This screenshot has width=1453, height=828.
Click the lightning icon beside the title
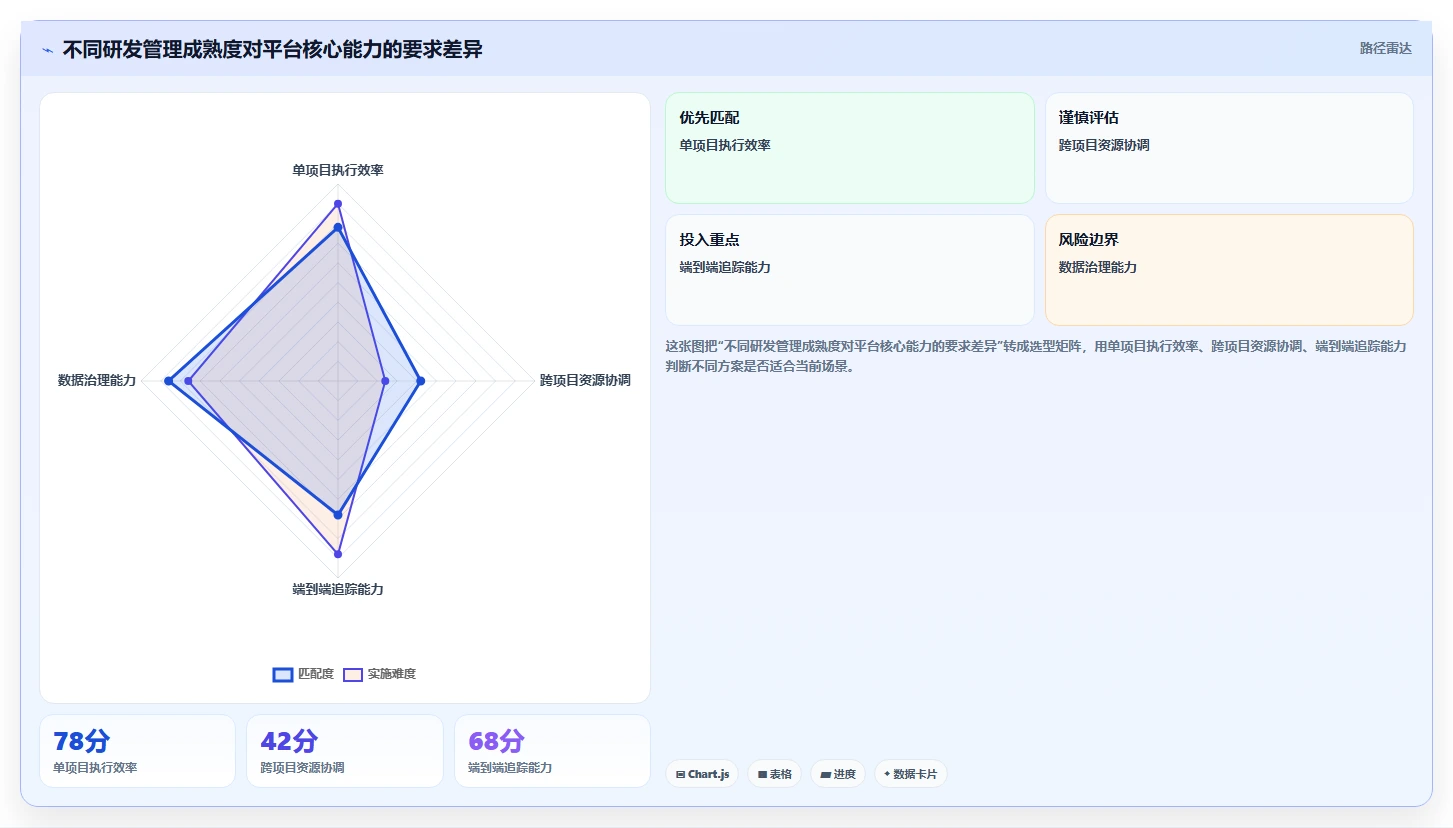point(48,50)
